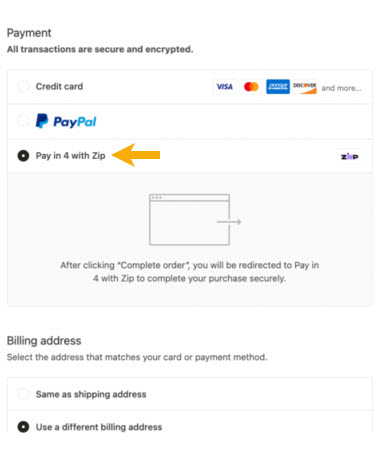Click the Use a different billing address label
This screenshot has width=392, height=455.
[99, 427]
